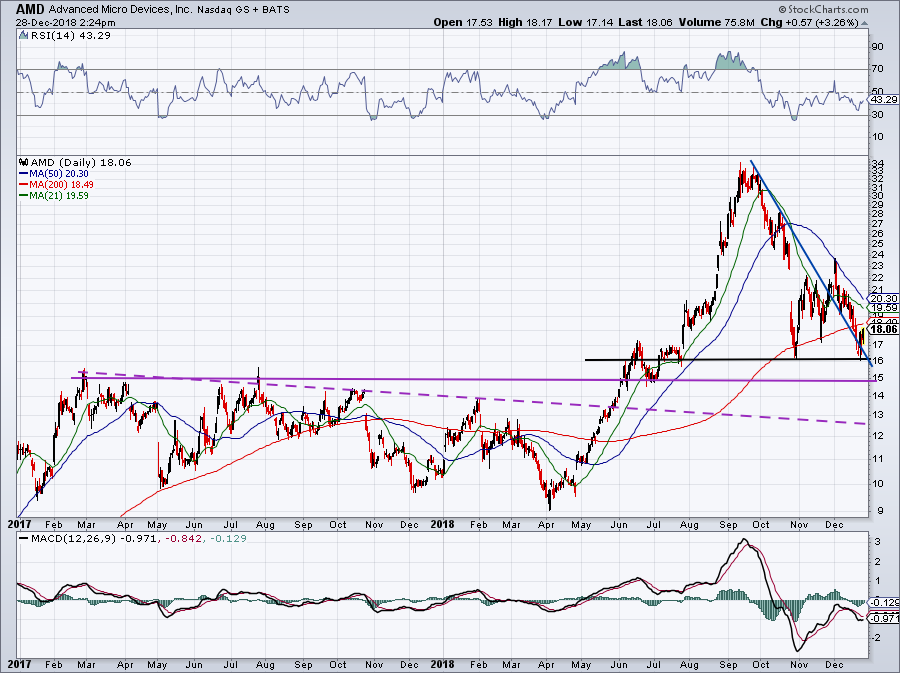Click the Last 18.06 value in header
Viewport: 900px width, 673px height.
click(x=646, y=22)
